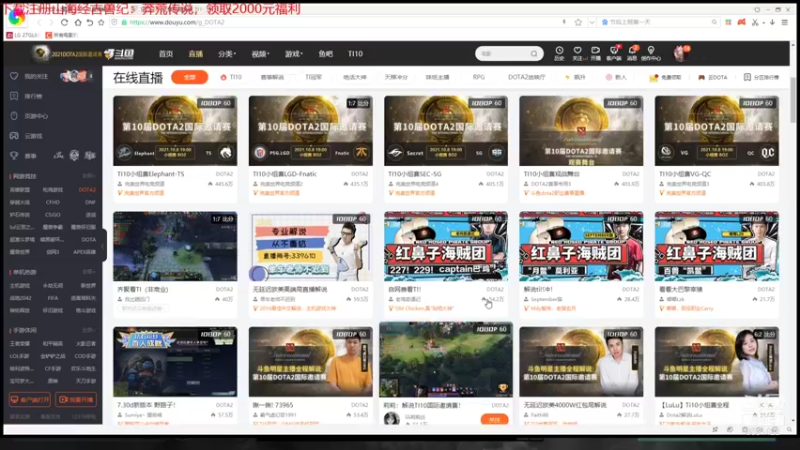Click the browser download arrow icon
Image resolution: width=800 pixels, height=450 pixels.
pyautogui.click(x=772, y=22)
